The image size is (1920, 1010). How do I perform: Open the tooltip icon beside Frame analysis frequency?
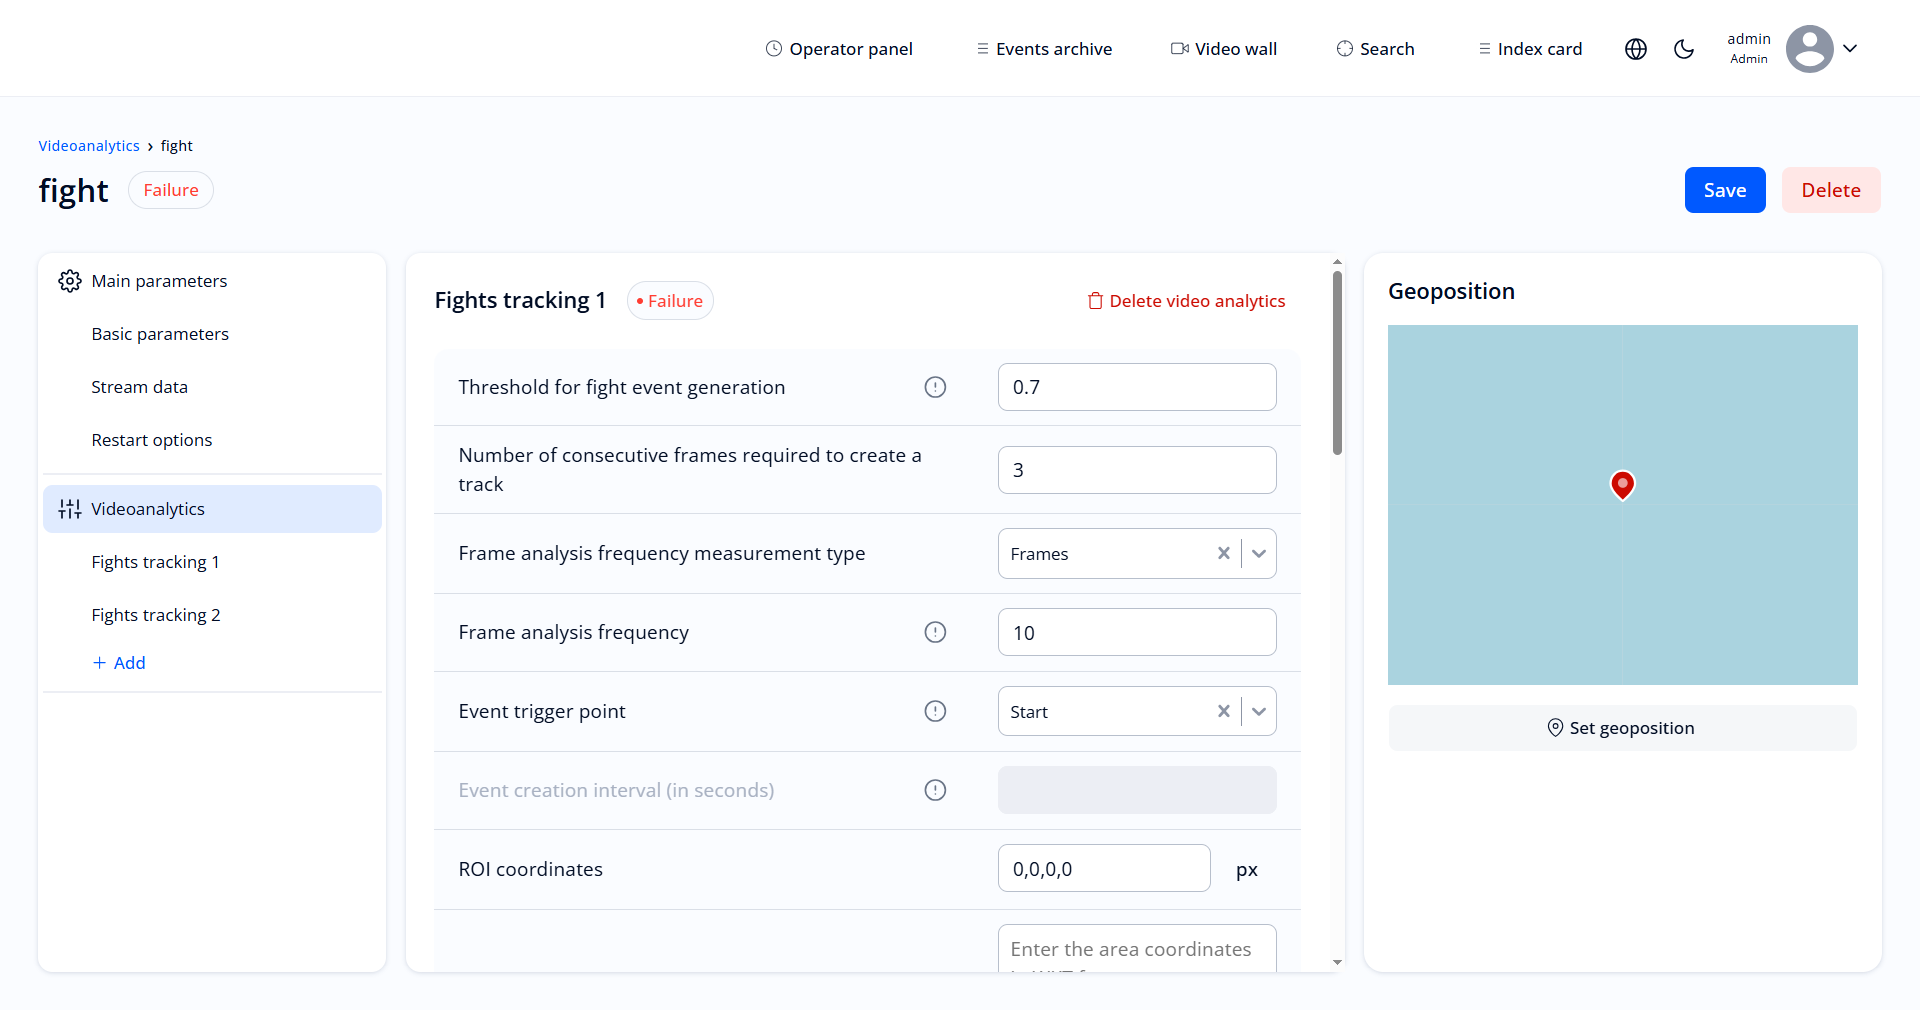coord(936,632)
